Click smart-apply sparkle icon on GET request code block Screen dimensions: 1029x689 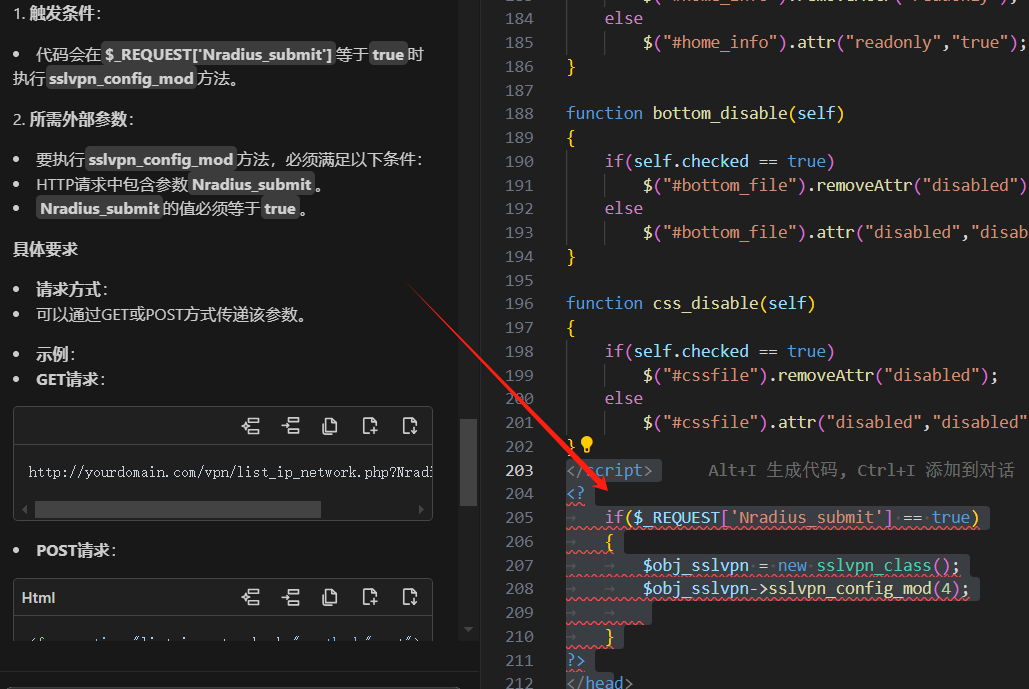250,427
